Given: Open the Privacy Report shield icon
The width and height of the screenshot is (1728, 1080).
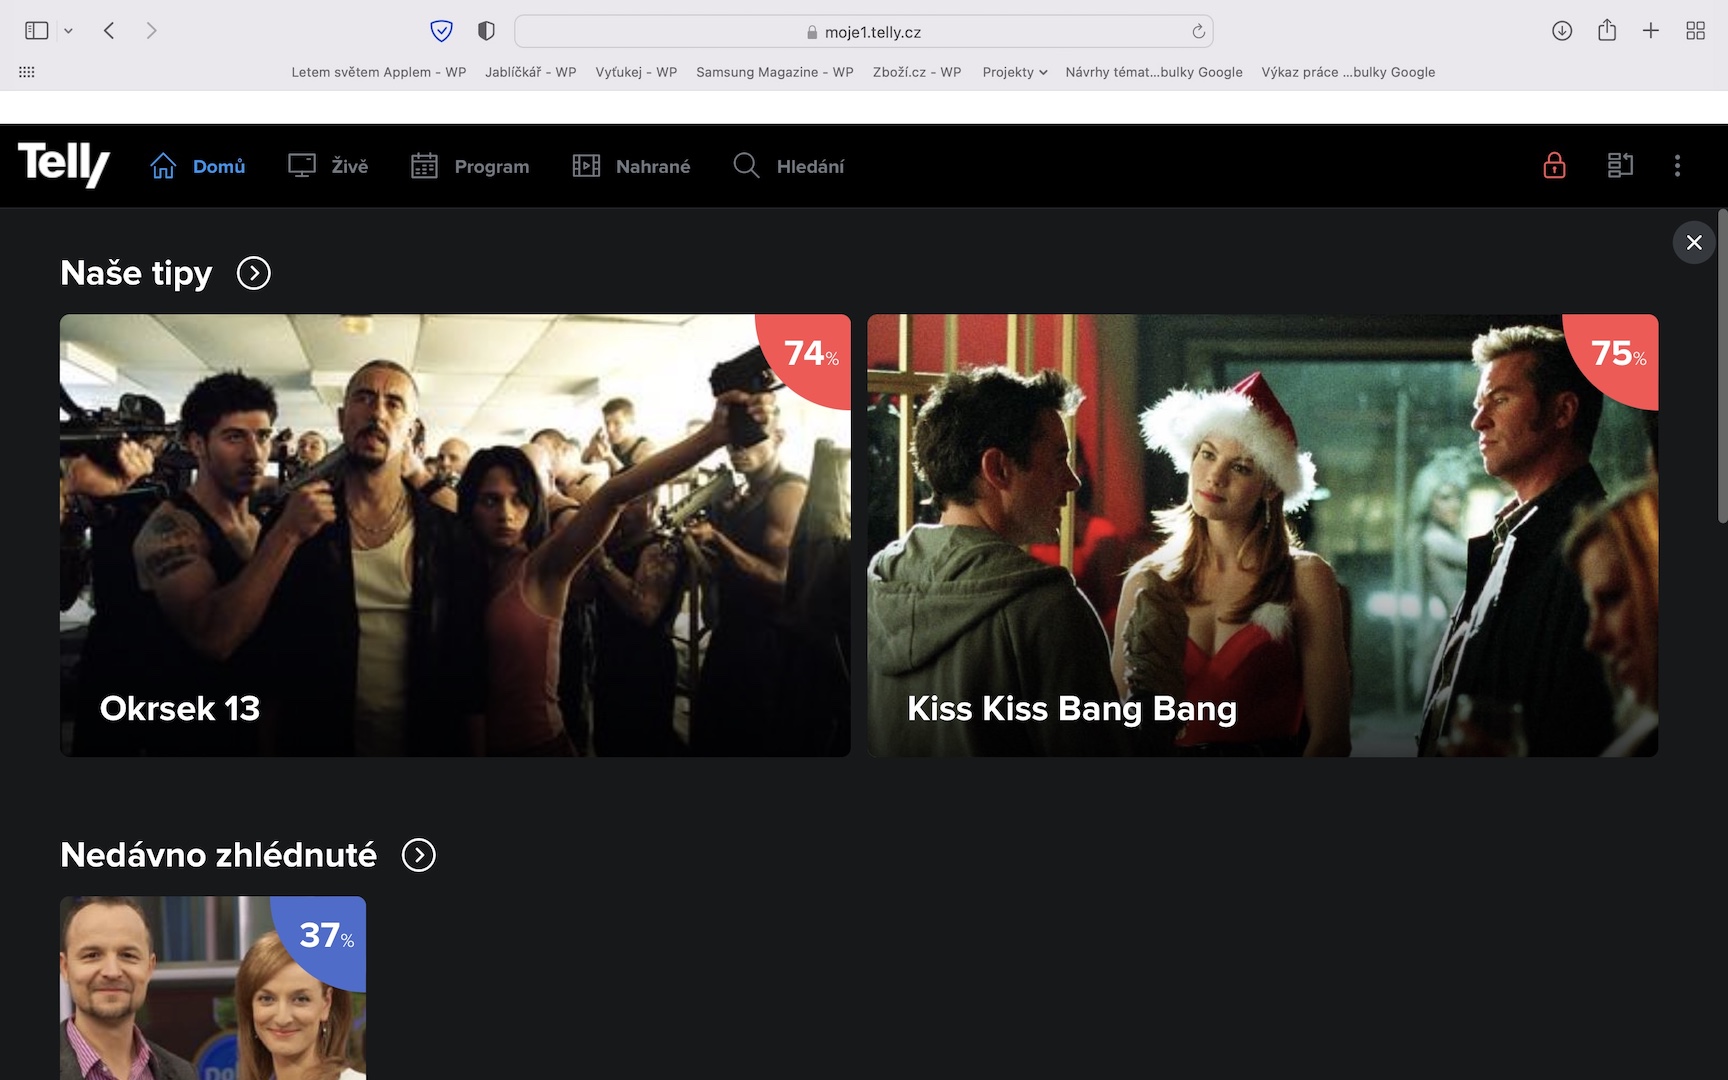Looking at the screenshot, I should tap(486, 31).
